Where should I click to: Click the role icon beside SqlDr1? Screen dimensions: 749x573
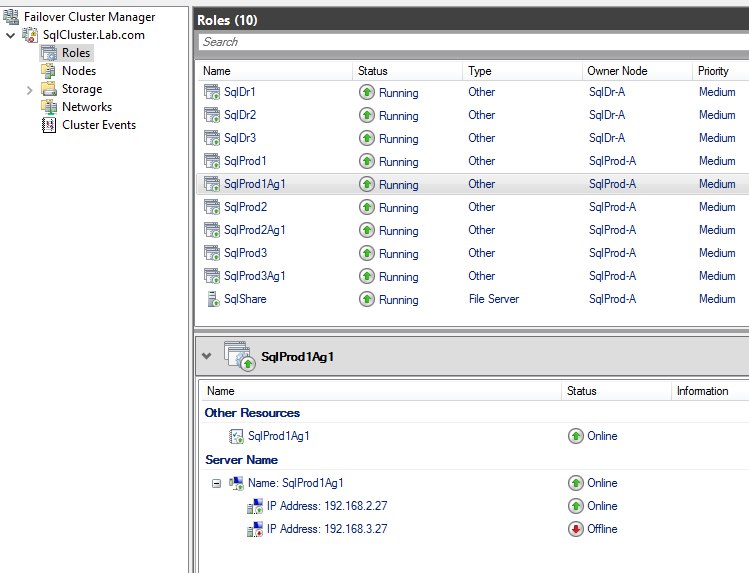pyautogui.click(x=212, y=92)
